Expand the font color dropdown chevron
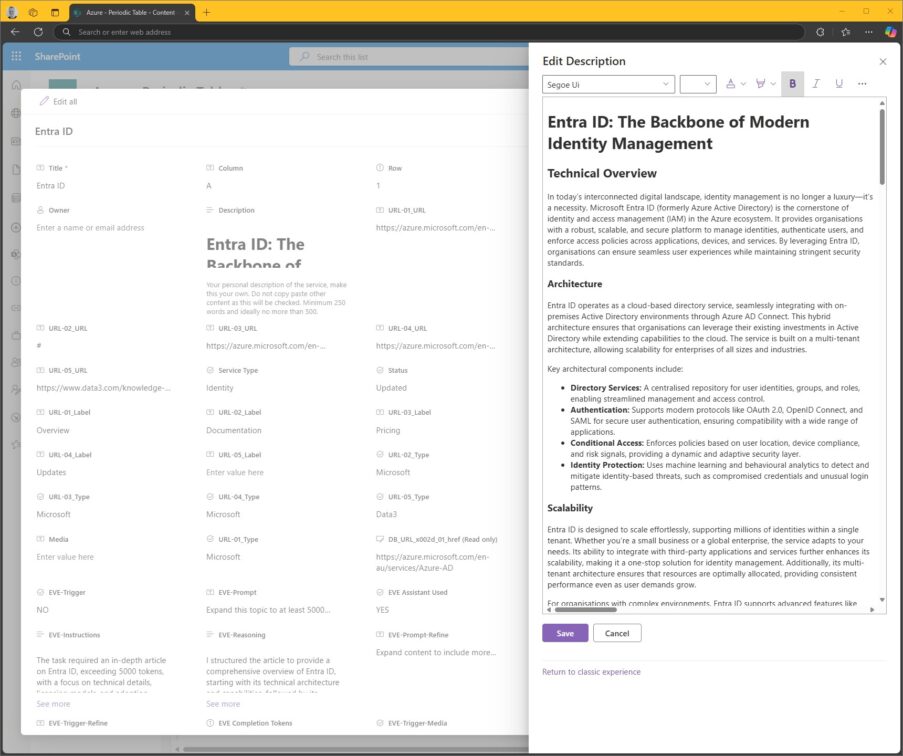Screen dimensions: 903x756 [745, 84]
